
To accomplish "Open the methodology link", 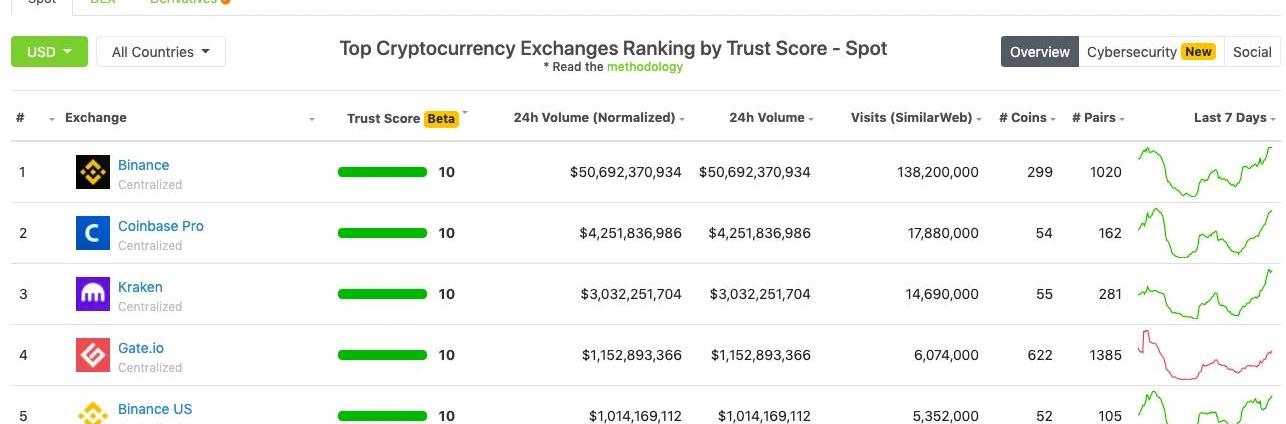I will [644, 67].
